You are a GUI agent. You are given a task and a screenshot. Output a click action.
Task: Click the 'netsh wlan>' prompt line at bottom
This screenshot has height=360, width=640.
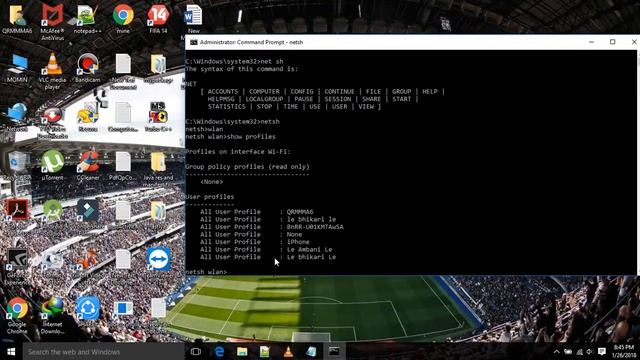206,272
